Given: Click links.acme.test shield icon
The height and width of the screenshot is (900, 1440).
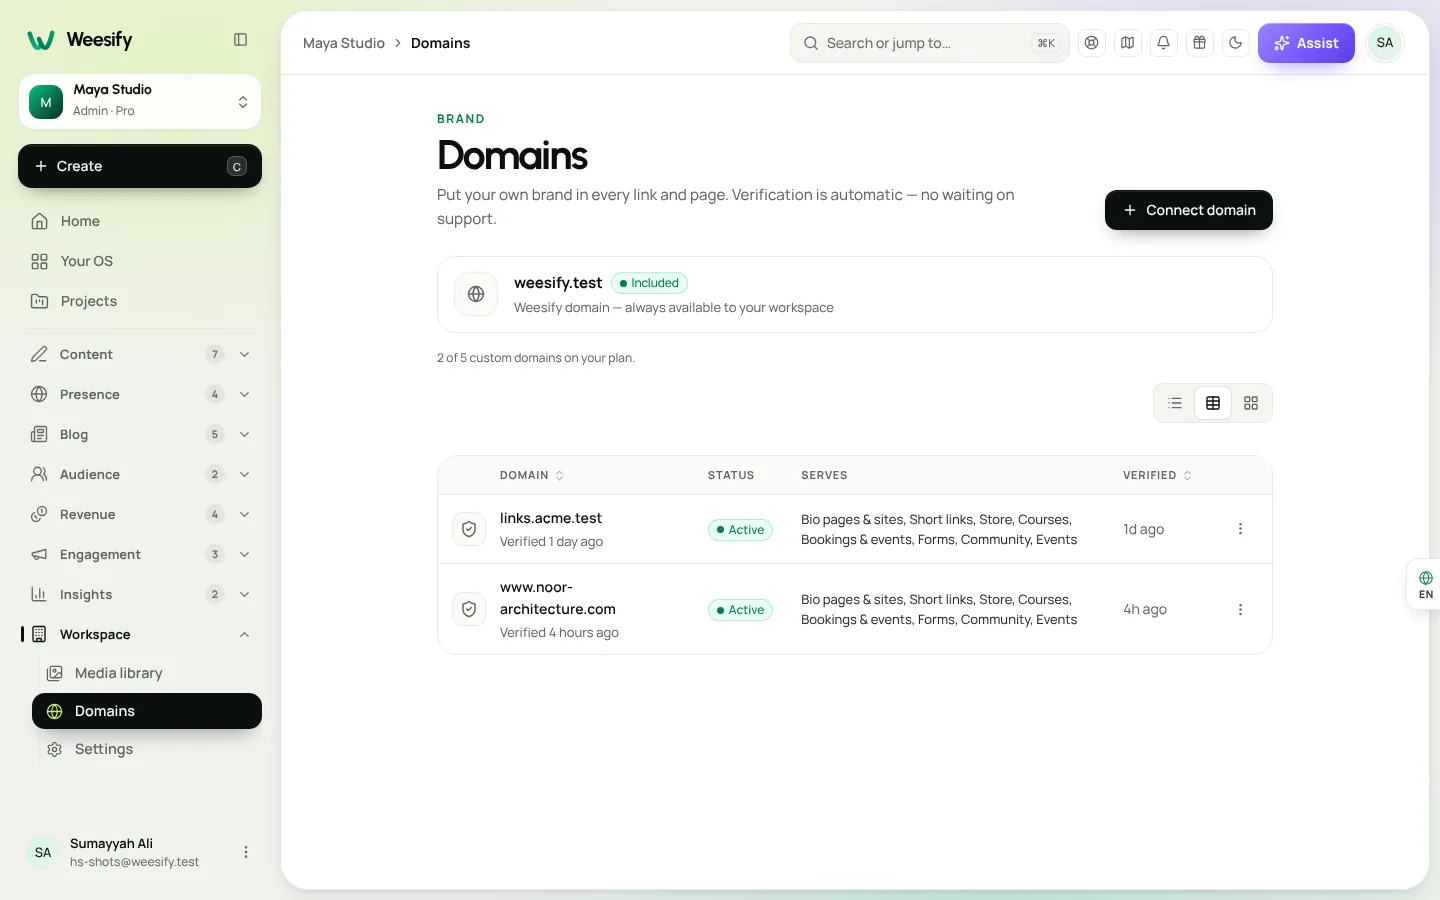Looking at the screenshot, I should [x=469, y=529].
